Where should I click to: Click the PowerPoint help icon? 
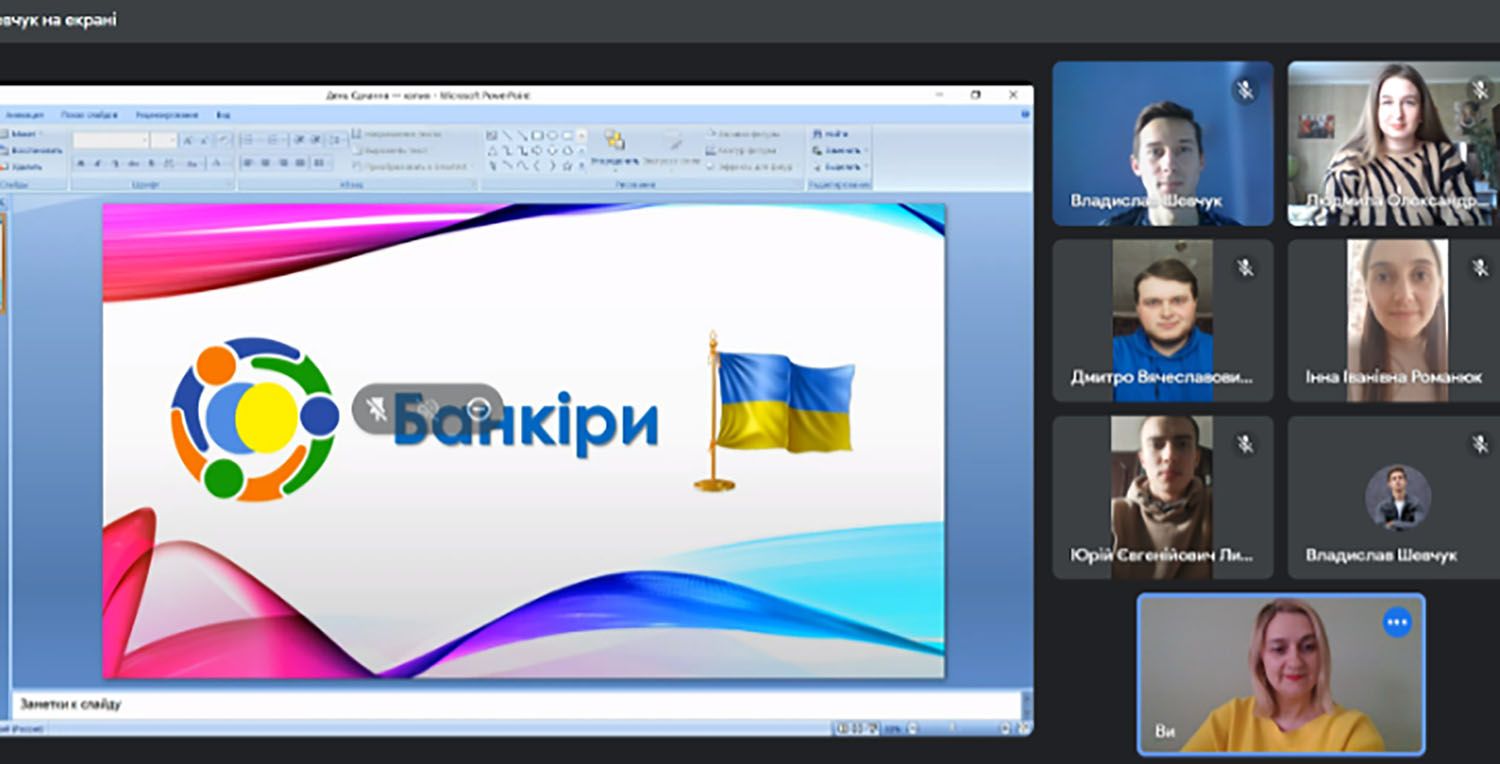tap(1025, 114)
